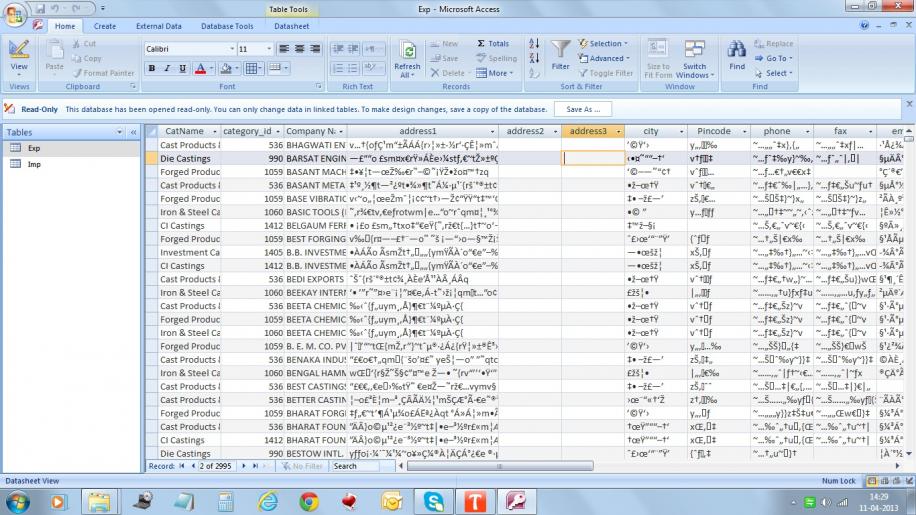Center align text
Screen dimensions: 916x515
(x=299, y=48)
